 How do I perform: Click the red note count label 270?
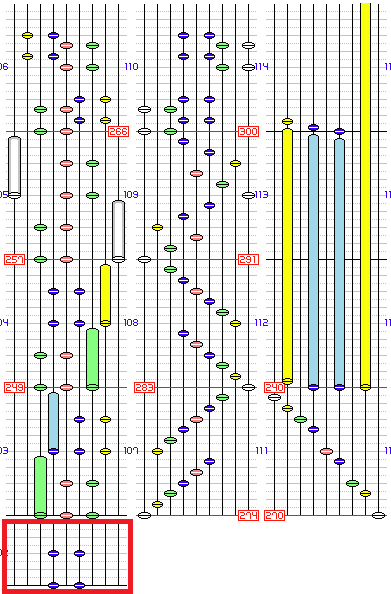(275, 515)
